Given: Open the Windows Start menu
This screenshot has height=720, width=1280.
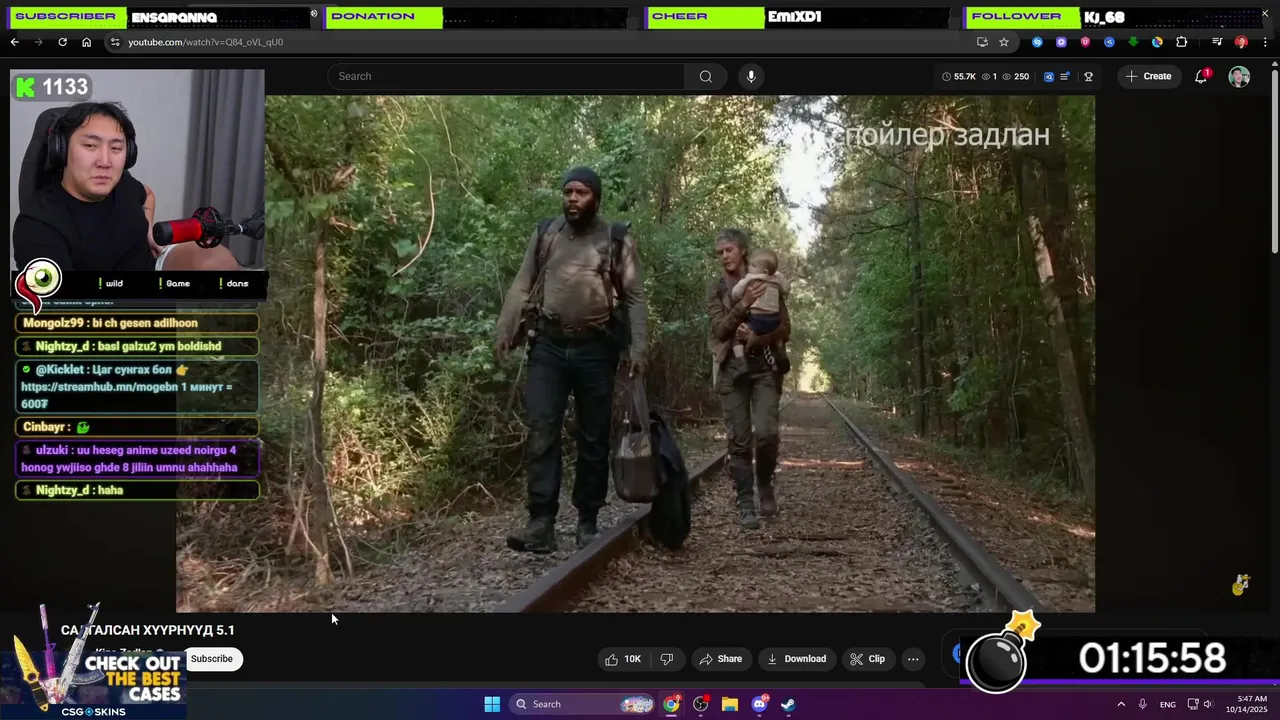Looking at the screenshot, I should click(x=492, y=704).
